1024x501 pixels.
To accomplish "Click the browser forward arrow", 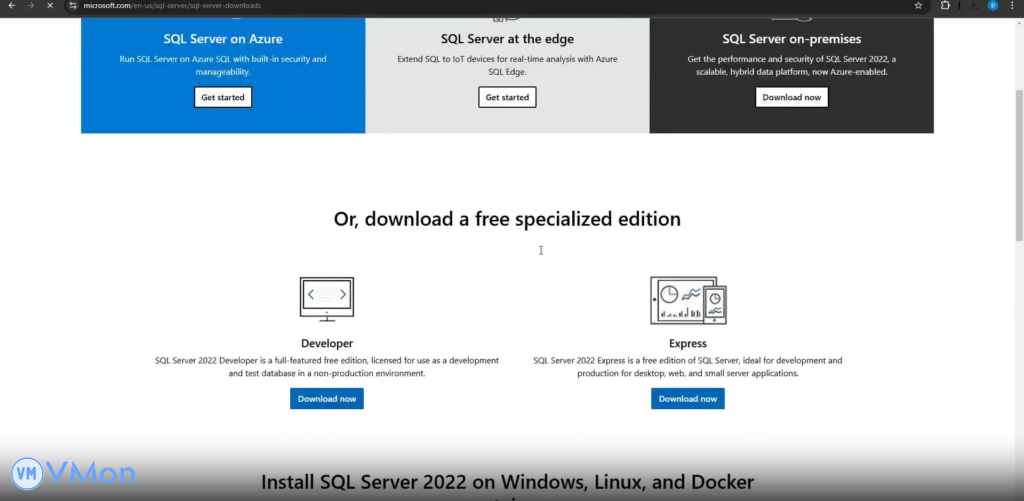I will pos(29,5).
